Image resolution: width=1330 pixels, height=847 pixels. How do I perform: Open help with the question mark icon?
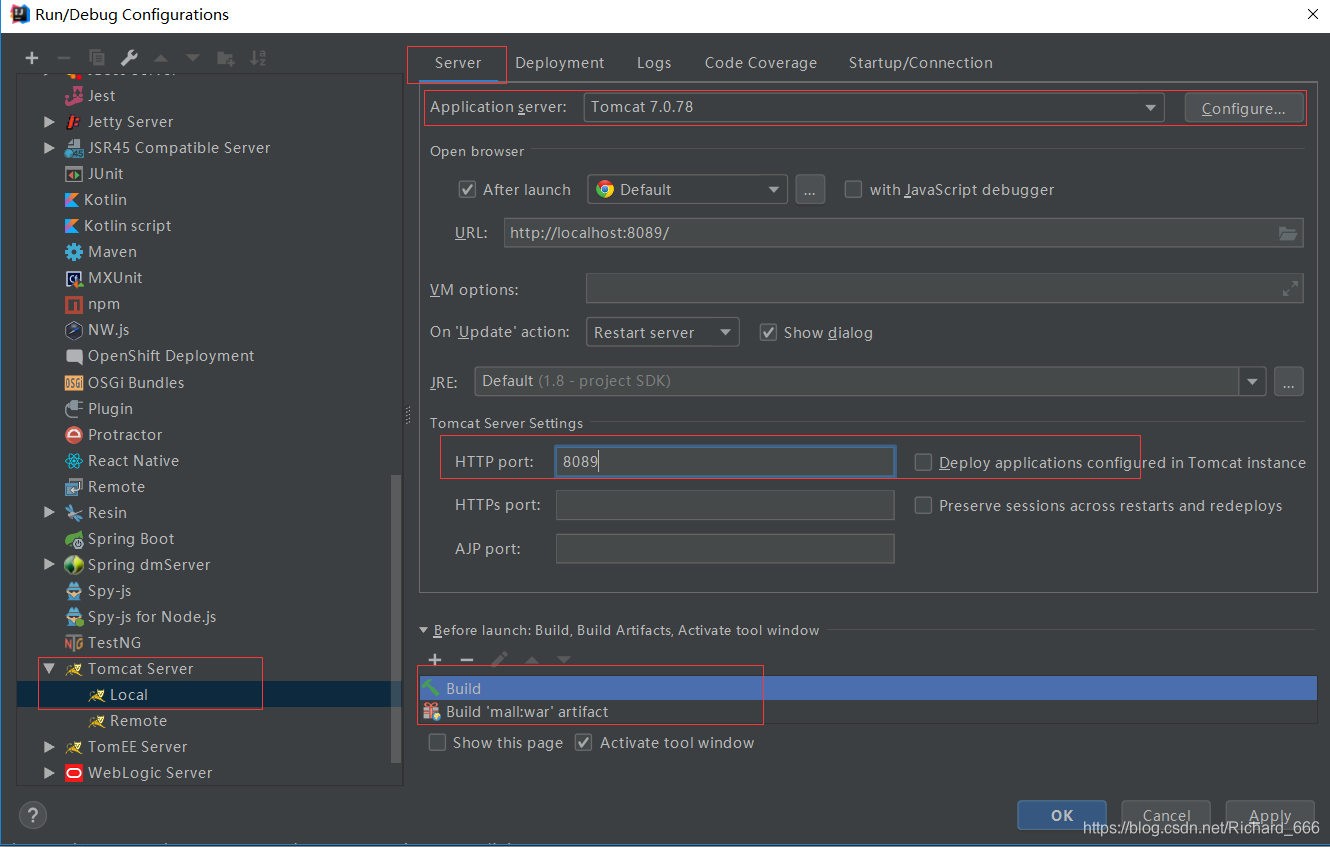(32, 814)
